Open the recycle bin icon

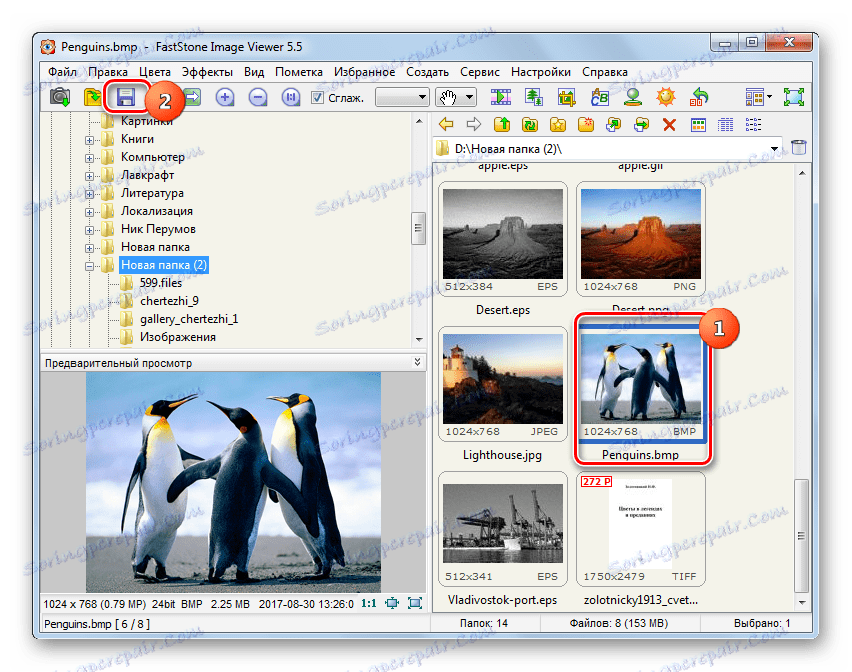click(799, 147)
